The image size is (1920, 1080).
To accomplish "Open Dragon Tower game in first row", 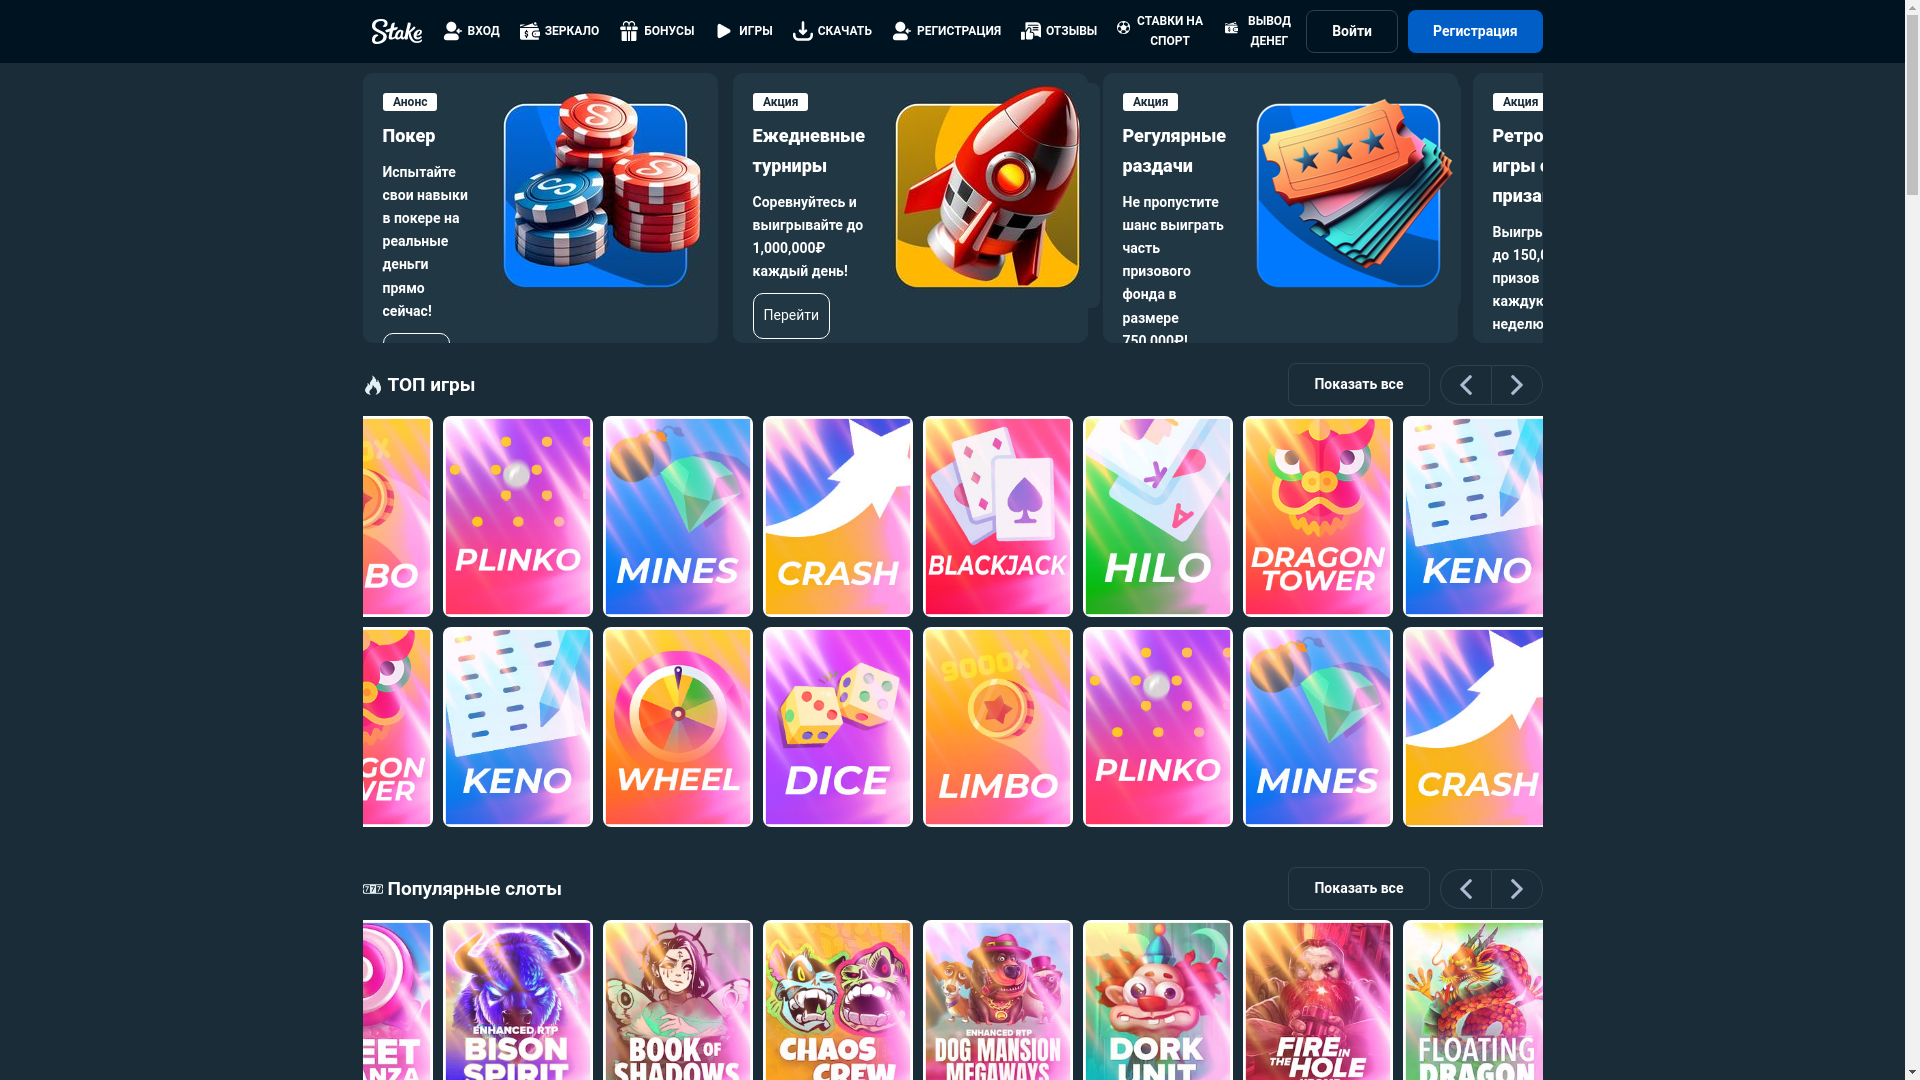I will (1317, 516).
